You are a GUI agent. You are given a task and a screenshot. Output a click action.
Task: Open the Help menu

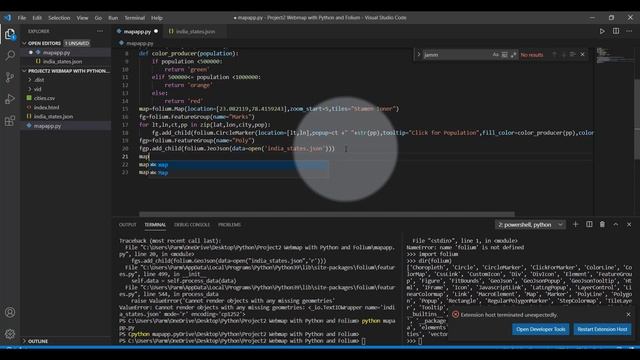157,18
